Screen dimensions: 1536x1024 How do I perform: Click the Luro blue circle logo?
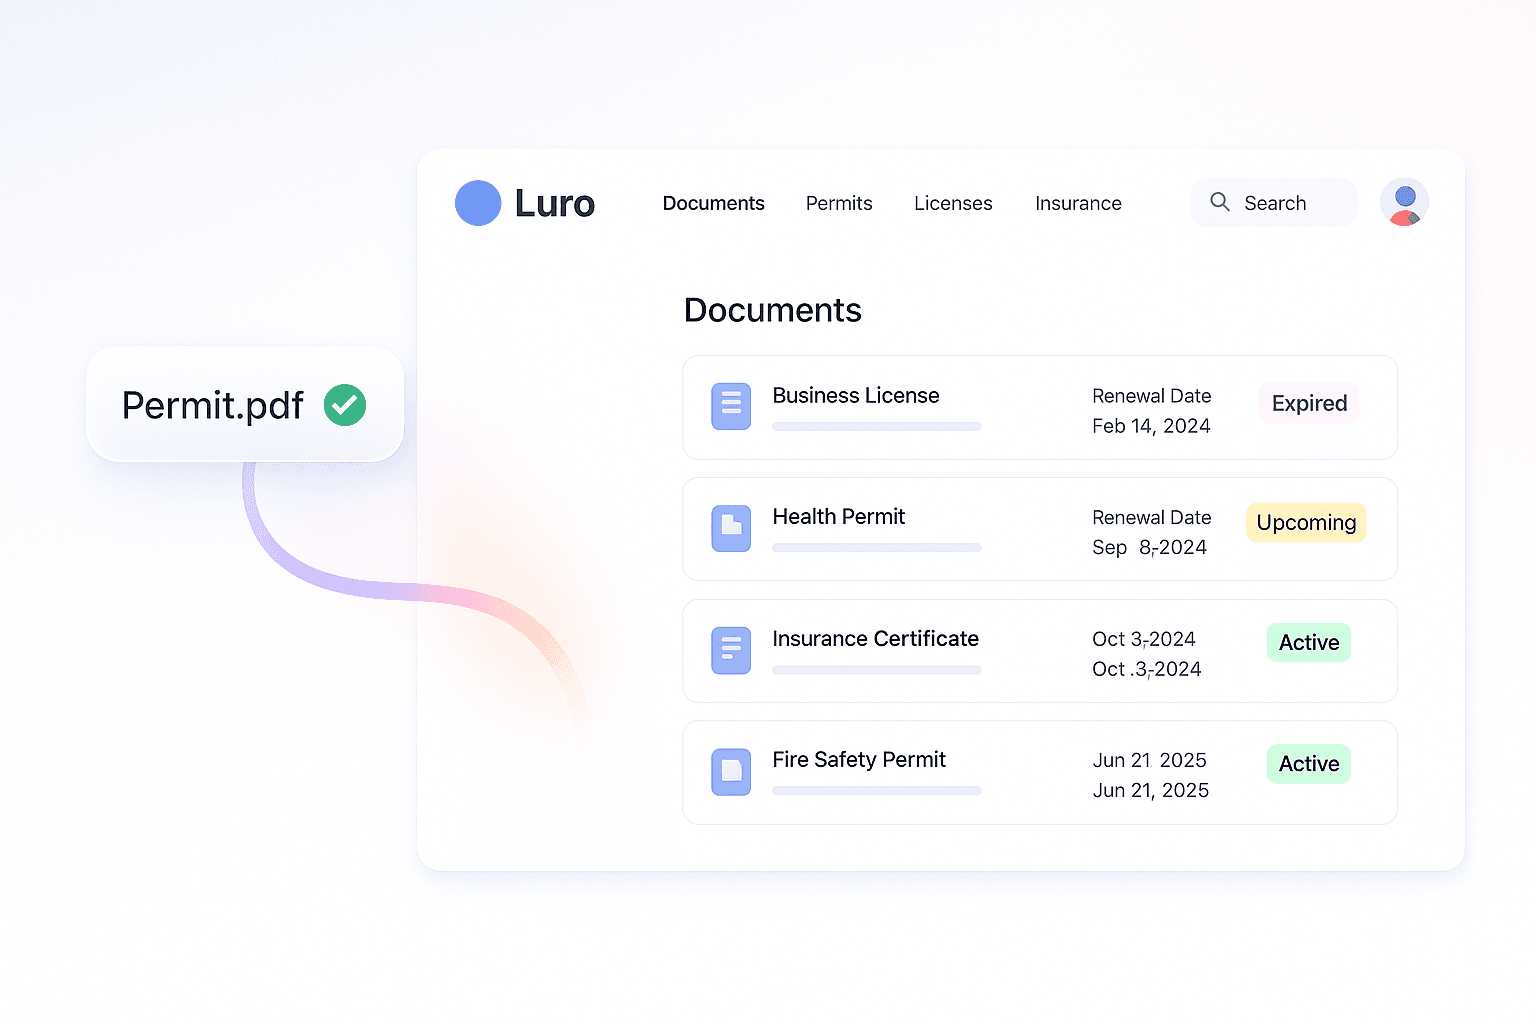[x=478, y=203]
